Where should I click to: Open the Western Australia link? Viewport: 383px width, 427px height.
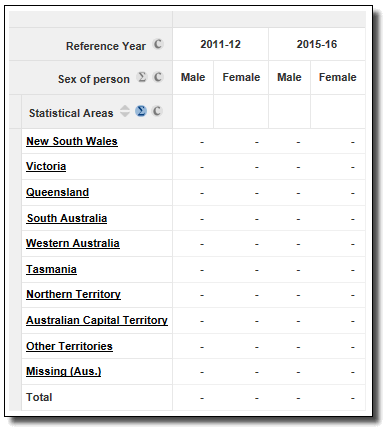[73, 243]
